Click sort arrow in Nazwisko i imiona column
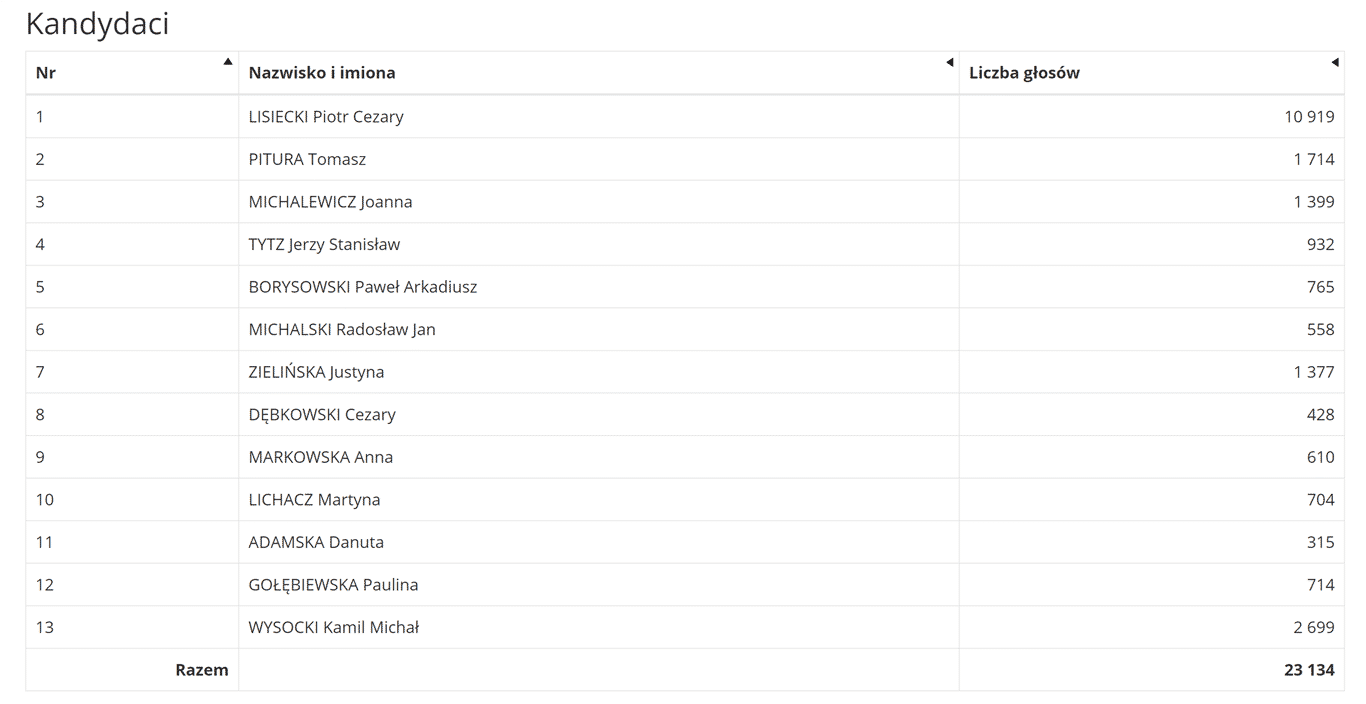This screenshot has height=704, width=1366. pyautogui.click(x=949, y=62)
